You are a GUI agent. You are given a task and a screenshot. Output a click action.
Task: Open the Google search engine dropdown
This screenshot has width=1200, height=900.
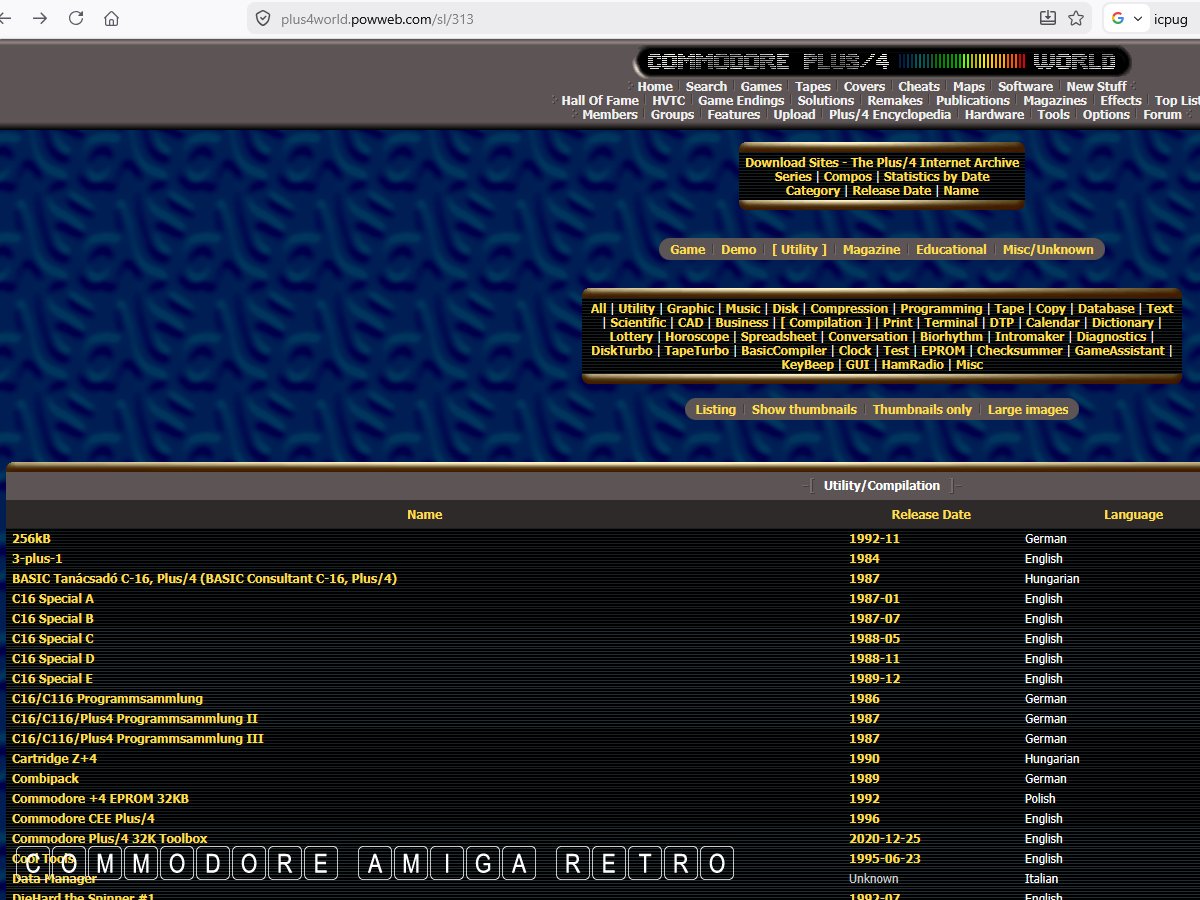(x=1127, y=18)
